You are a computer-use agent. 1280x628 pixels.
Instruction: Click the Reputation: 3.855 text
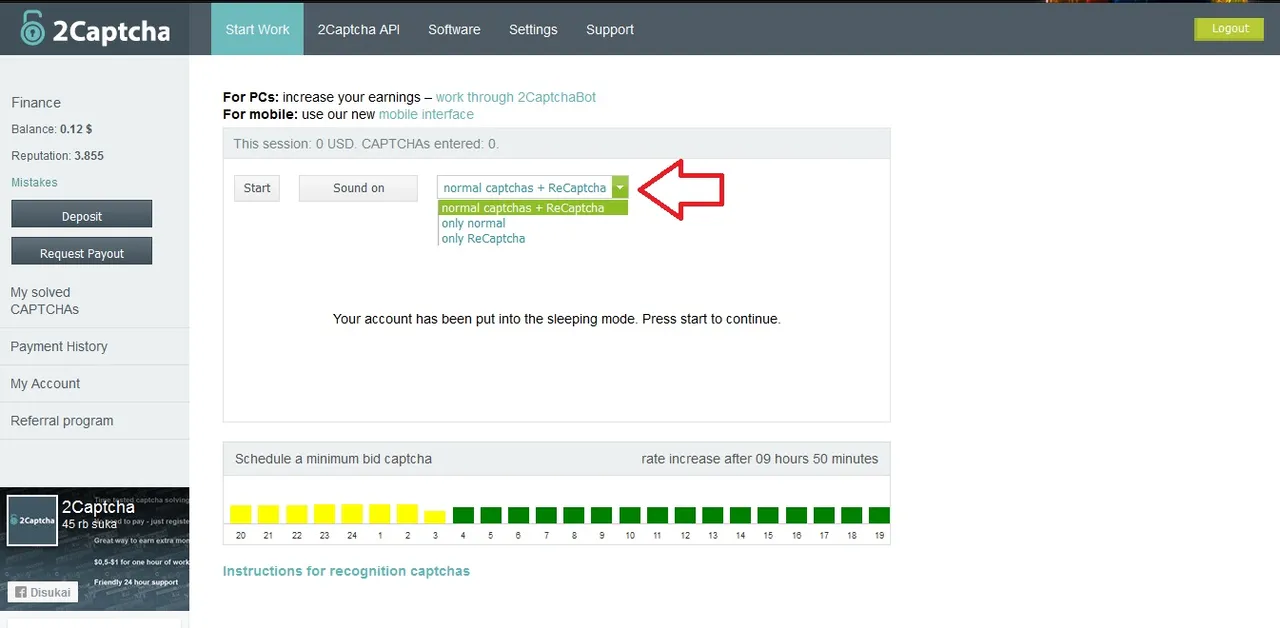(58, 156)
